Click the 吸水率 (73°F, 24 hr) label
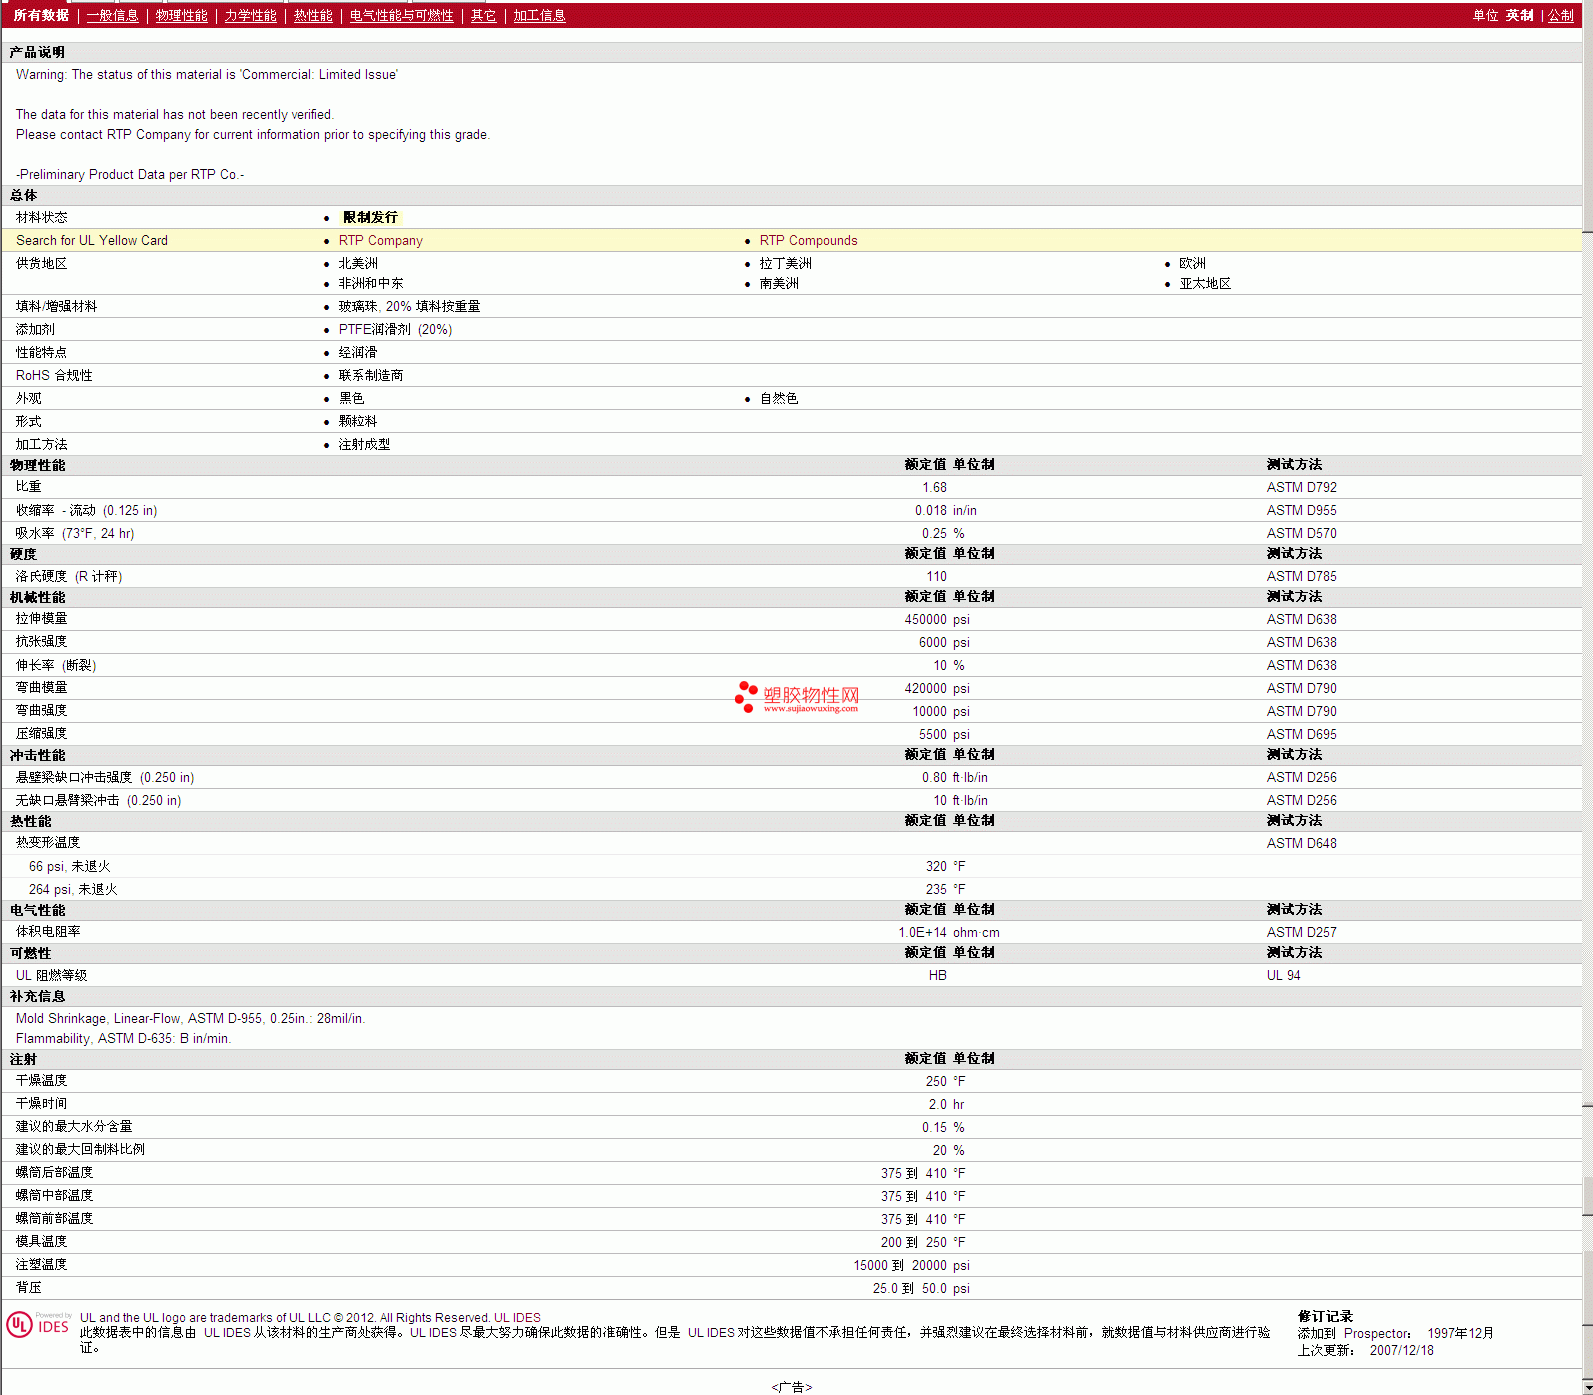The width and height of the screenshot is (1593, 1395). [74, 533]
